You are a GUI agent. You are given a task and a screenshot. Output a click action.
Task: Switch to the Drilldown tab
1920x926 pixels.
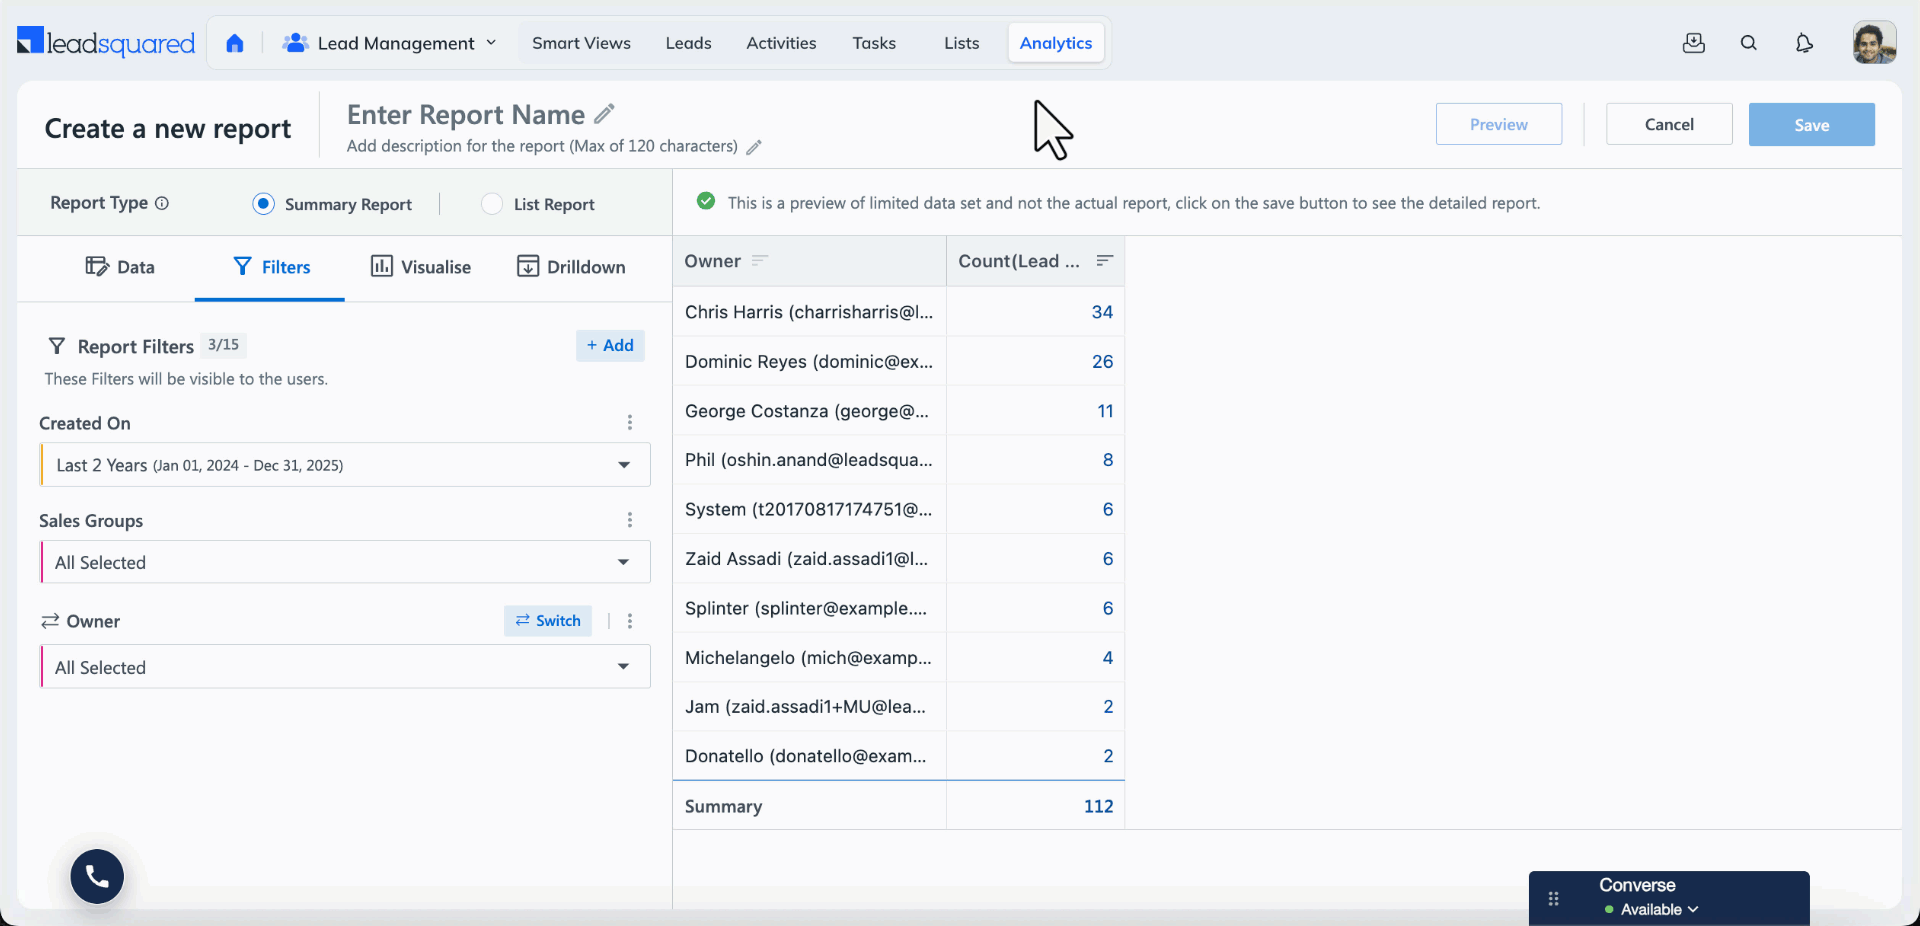(571, 267)
